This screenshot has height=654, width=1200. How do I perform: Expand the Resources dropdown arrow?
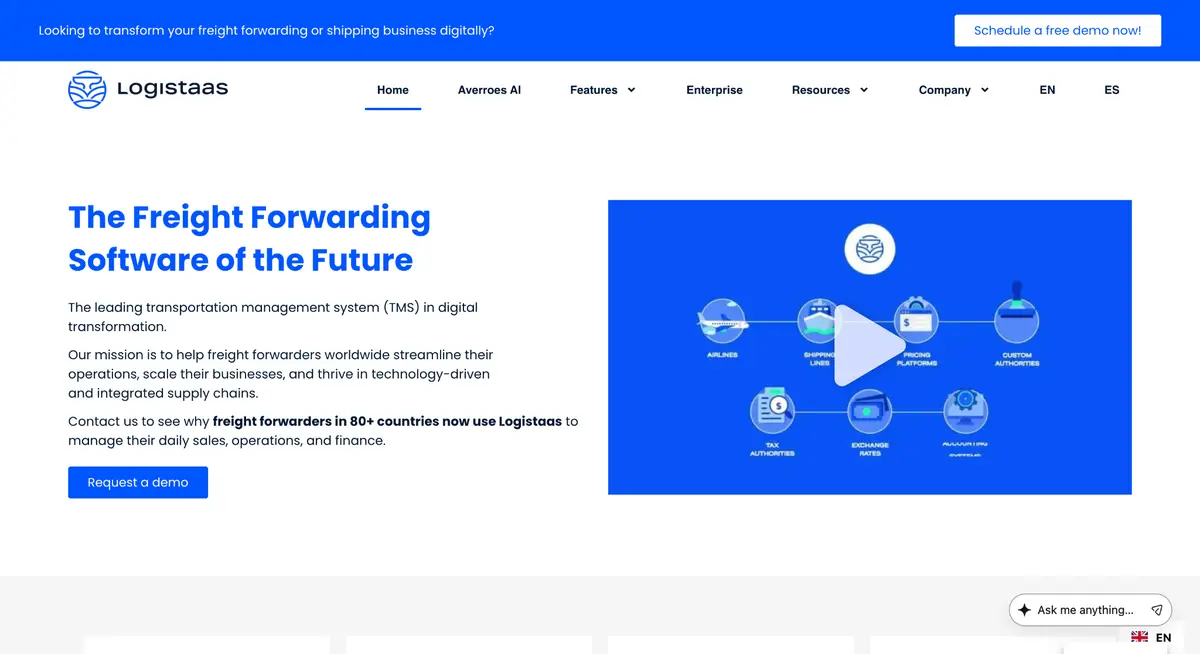[864, 90]
